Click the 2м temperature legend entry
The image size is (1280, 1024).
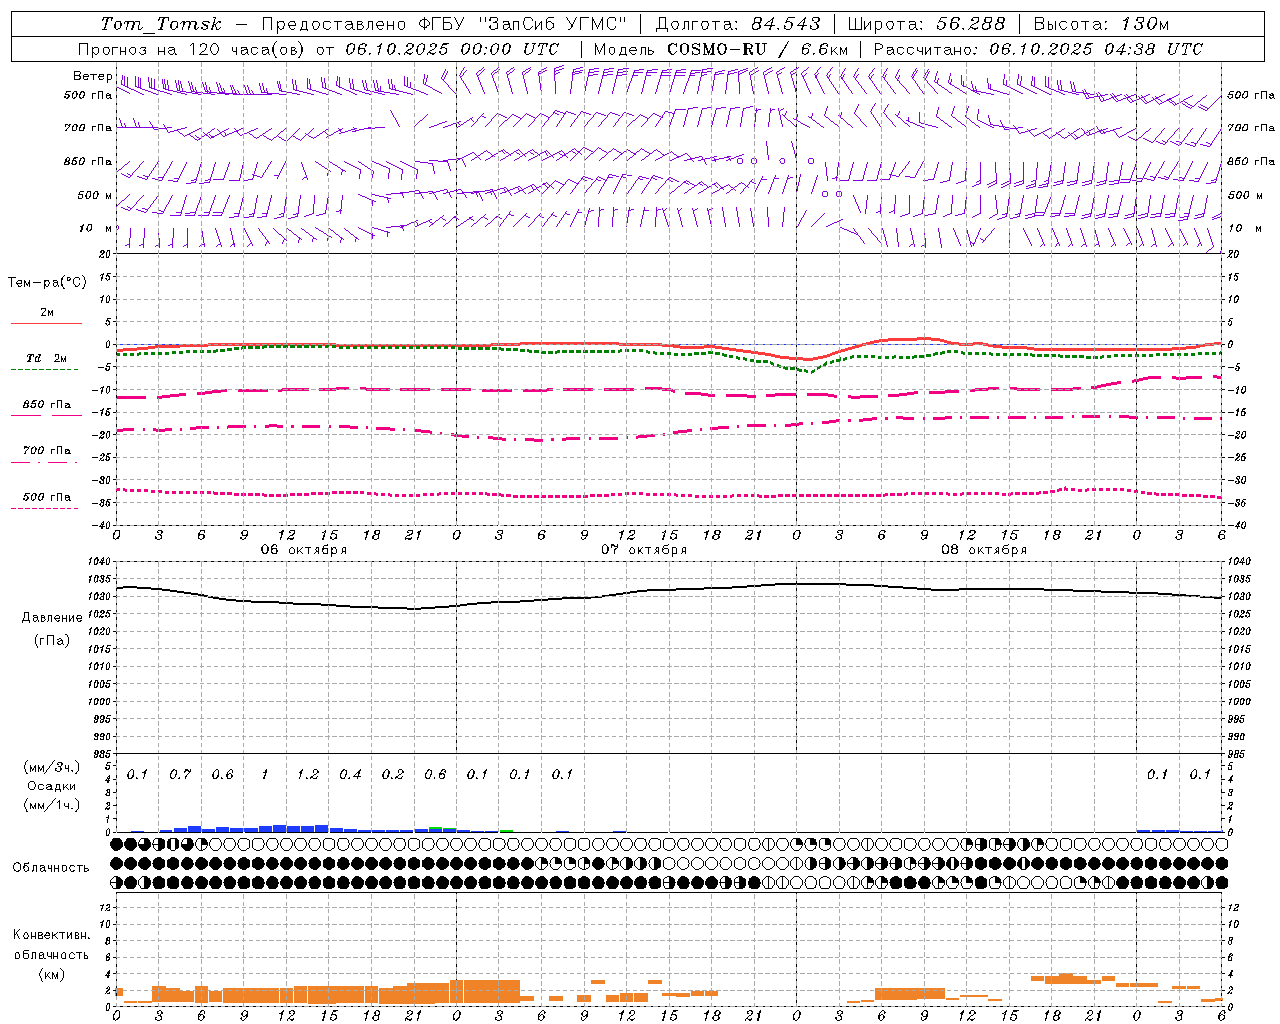(46, 313)
